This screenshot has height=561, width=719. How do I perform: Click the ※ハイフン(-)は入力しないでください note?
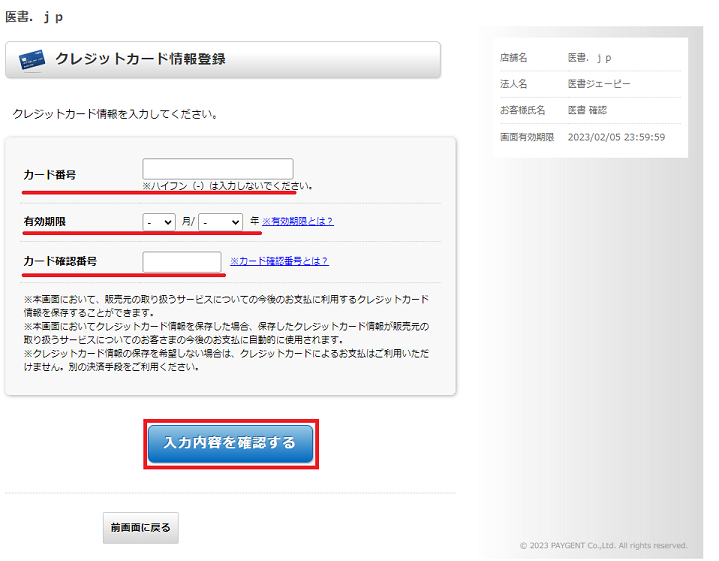click(x=227, y=186)
